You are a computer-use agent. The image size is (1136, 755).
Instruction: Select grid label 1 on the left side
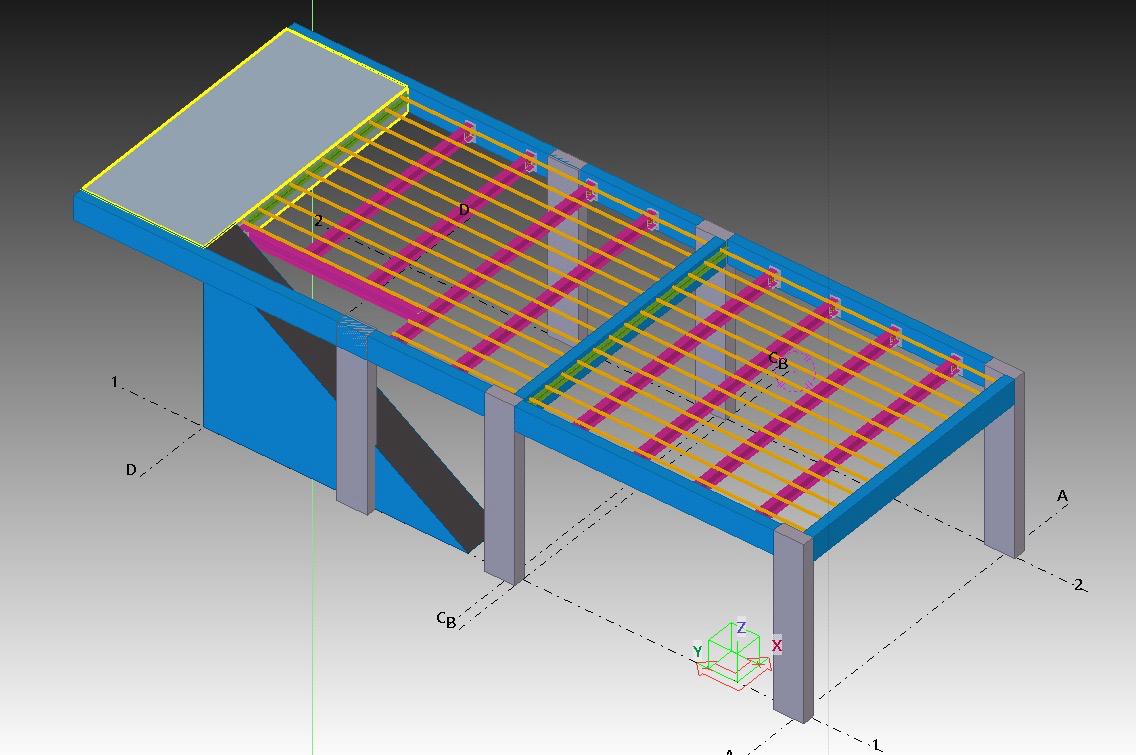point(115,382)
